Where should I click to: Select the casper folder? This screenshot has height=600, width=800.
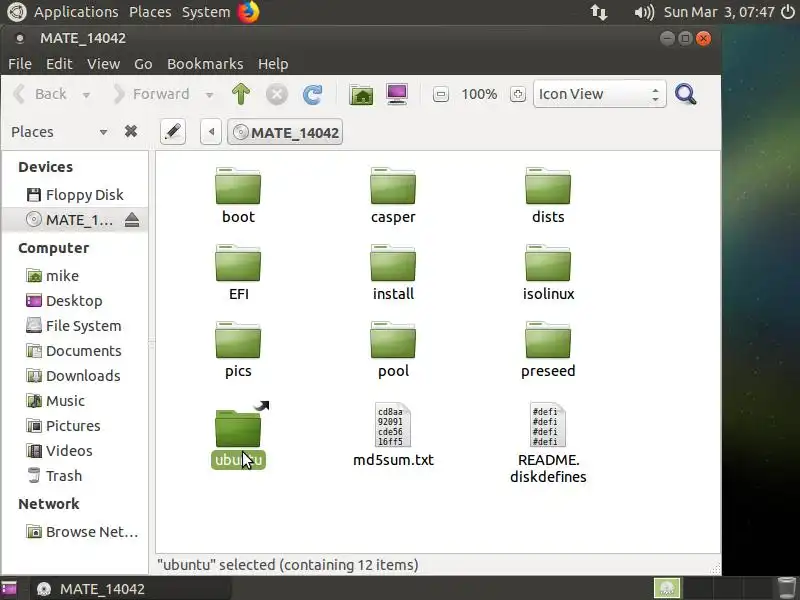click(x=393, y=195)
